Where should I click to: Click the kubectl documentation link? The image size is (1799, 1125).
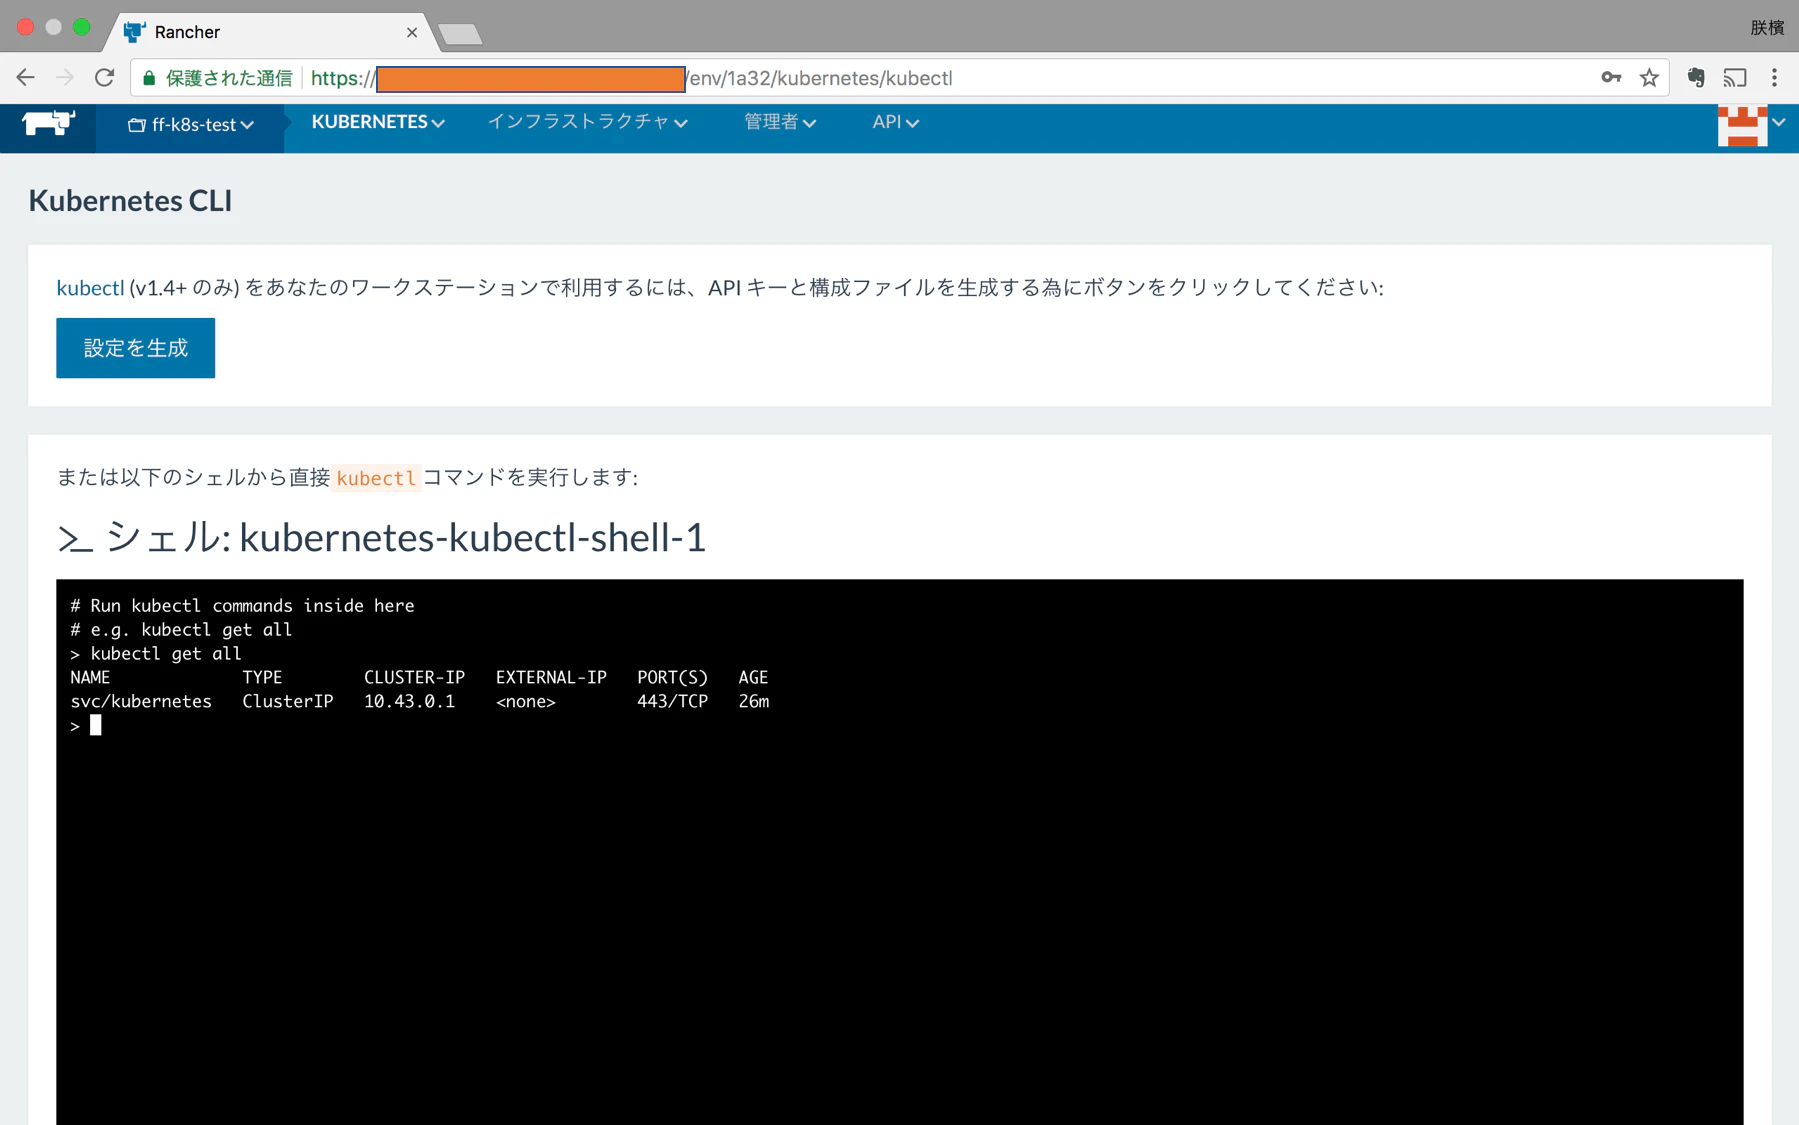click(90, 288)
